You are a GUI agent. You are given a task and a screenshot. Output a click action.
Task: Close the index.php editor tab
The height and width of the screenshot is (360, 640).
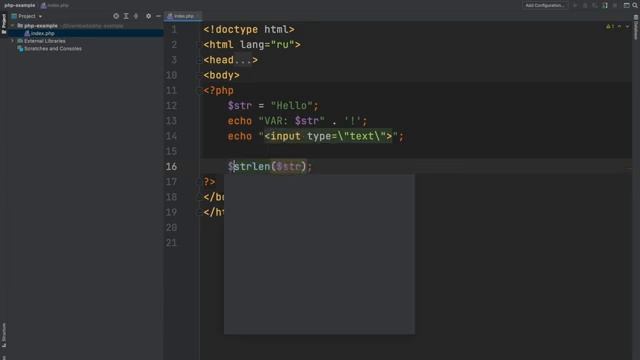coord(199,16)
